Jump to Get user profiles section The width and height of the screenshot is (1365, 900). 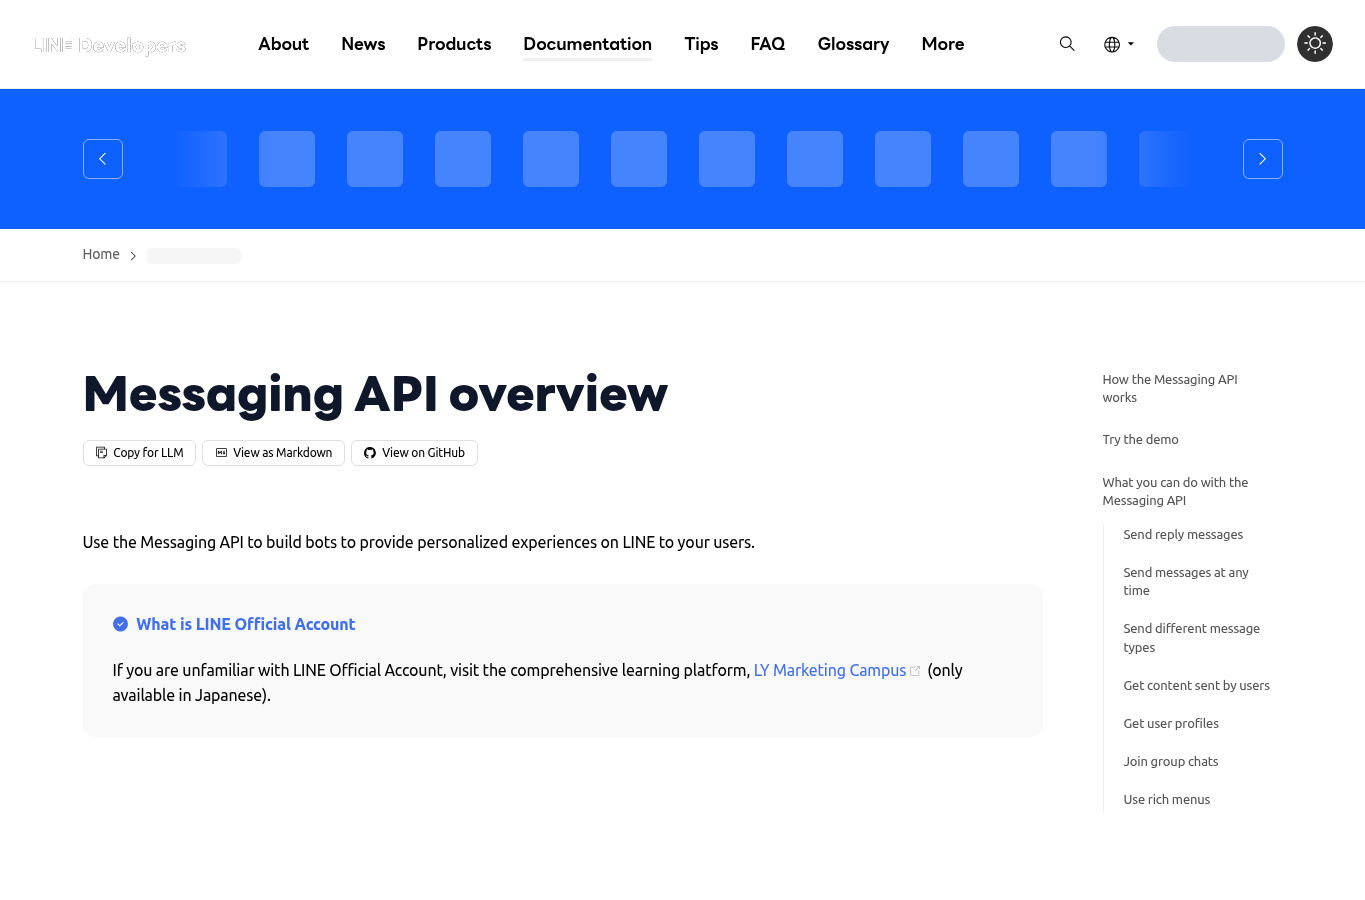[1171, 723]
